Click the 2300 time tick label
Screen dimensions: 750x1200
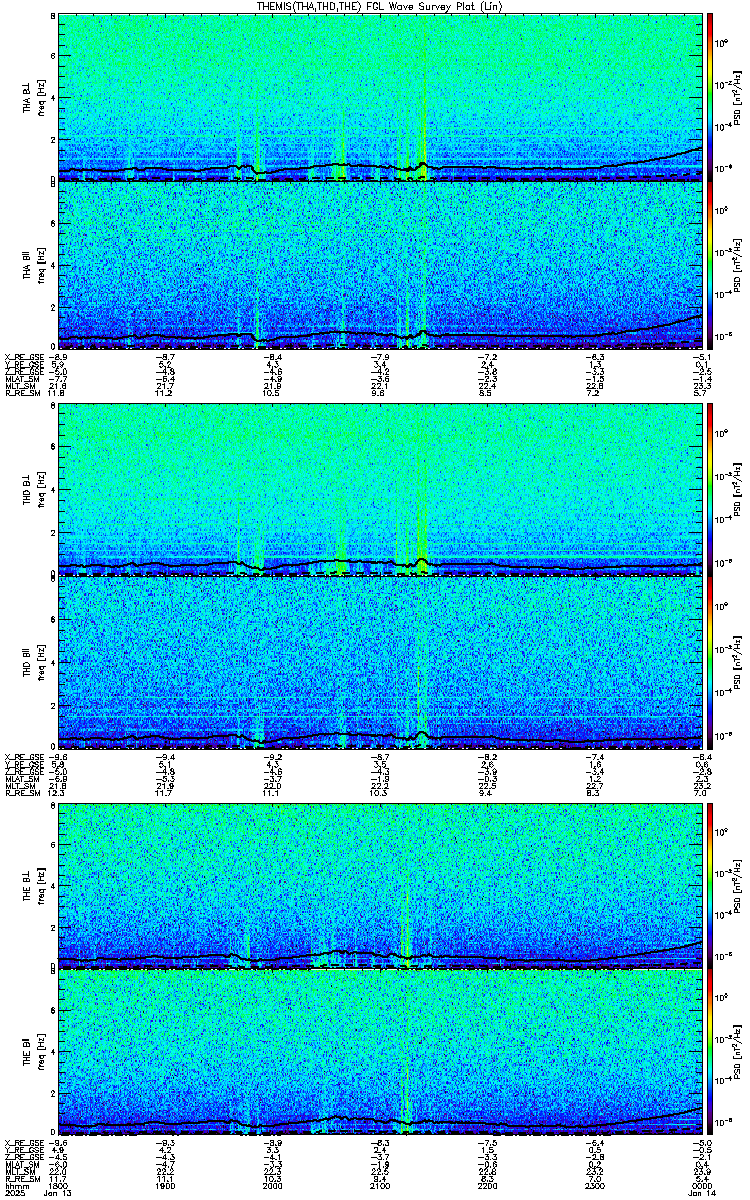tap(596, 1186)
